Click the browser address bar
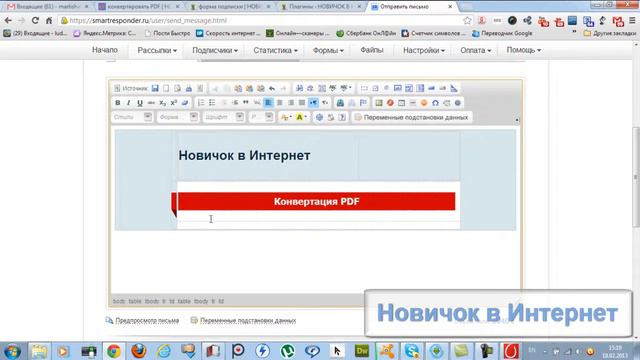Screen dimensions: 640x360 261,20
